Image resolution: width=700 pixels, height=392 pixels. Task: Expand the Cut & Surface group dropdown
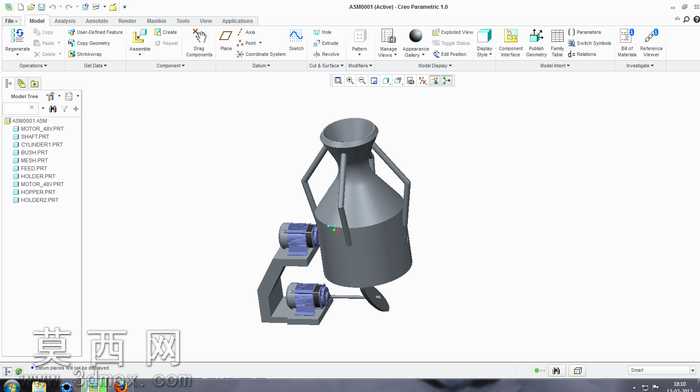[x=326, y=66]
